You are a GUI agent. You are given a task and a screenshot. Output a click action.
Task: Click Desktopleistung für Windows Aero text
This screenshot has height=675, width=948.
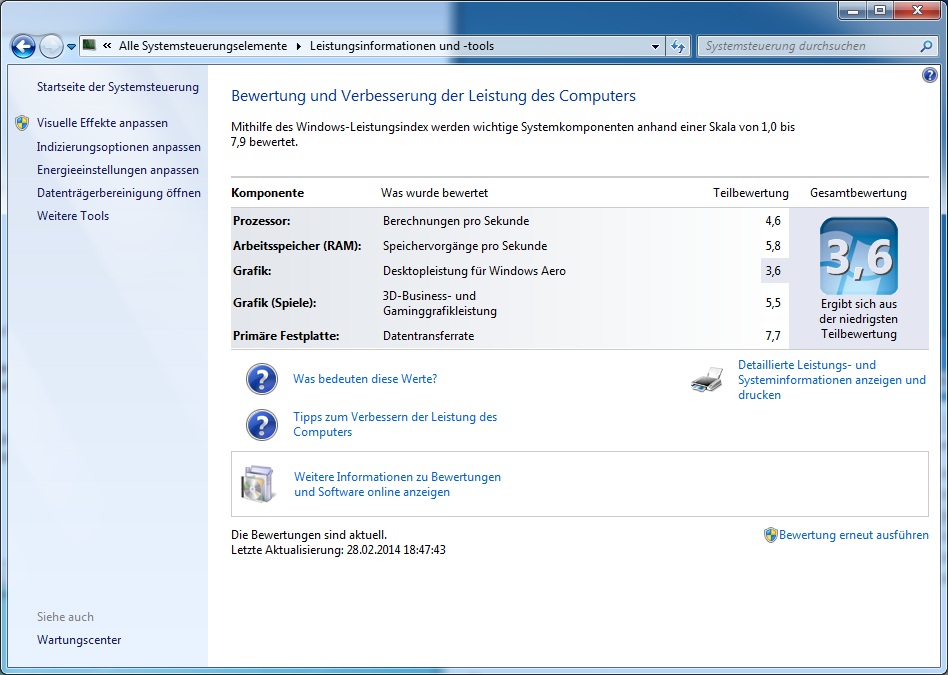[x=475, y=271]
